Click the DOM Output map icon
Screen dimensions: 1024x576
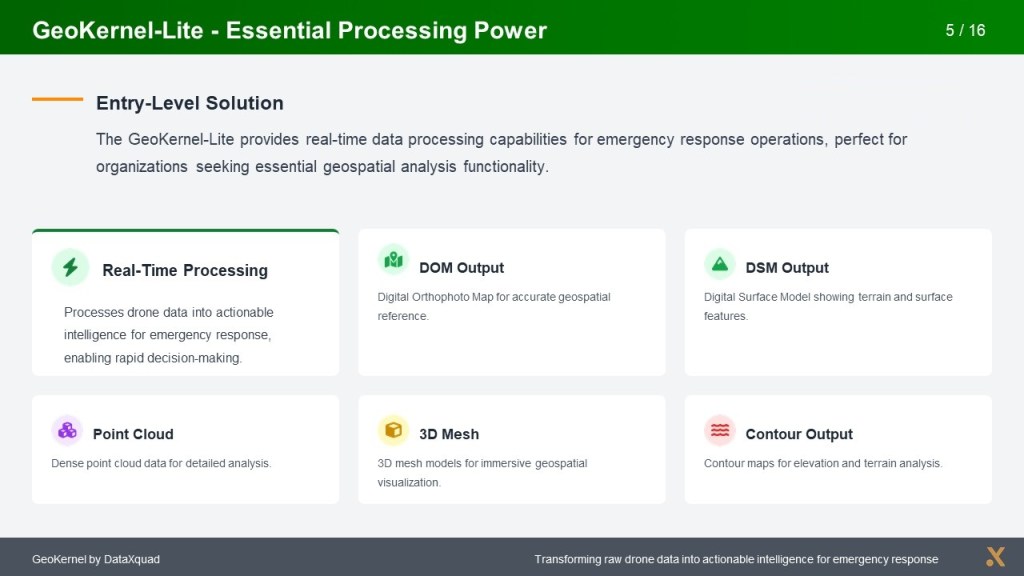pyautogui.click(x=394, y=261)
